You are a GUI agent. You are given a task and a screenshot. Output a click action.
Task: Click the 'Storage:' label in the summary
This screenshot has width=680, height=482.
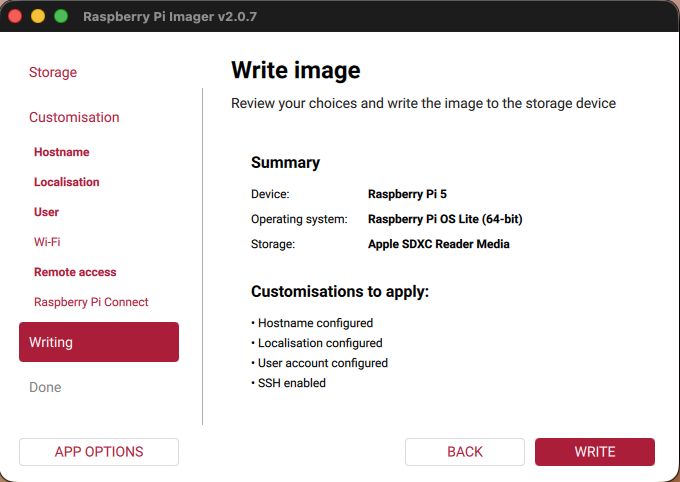pos(273,244)
